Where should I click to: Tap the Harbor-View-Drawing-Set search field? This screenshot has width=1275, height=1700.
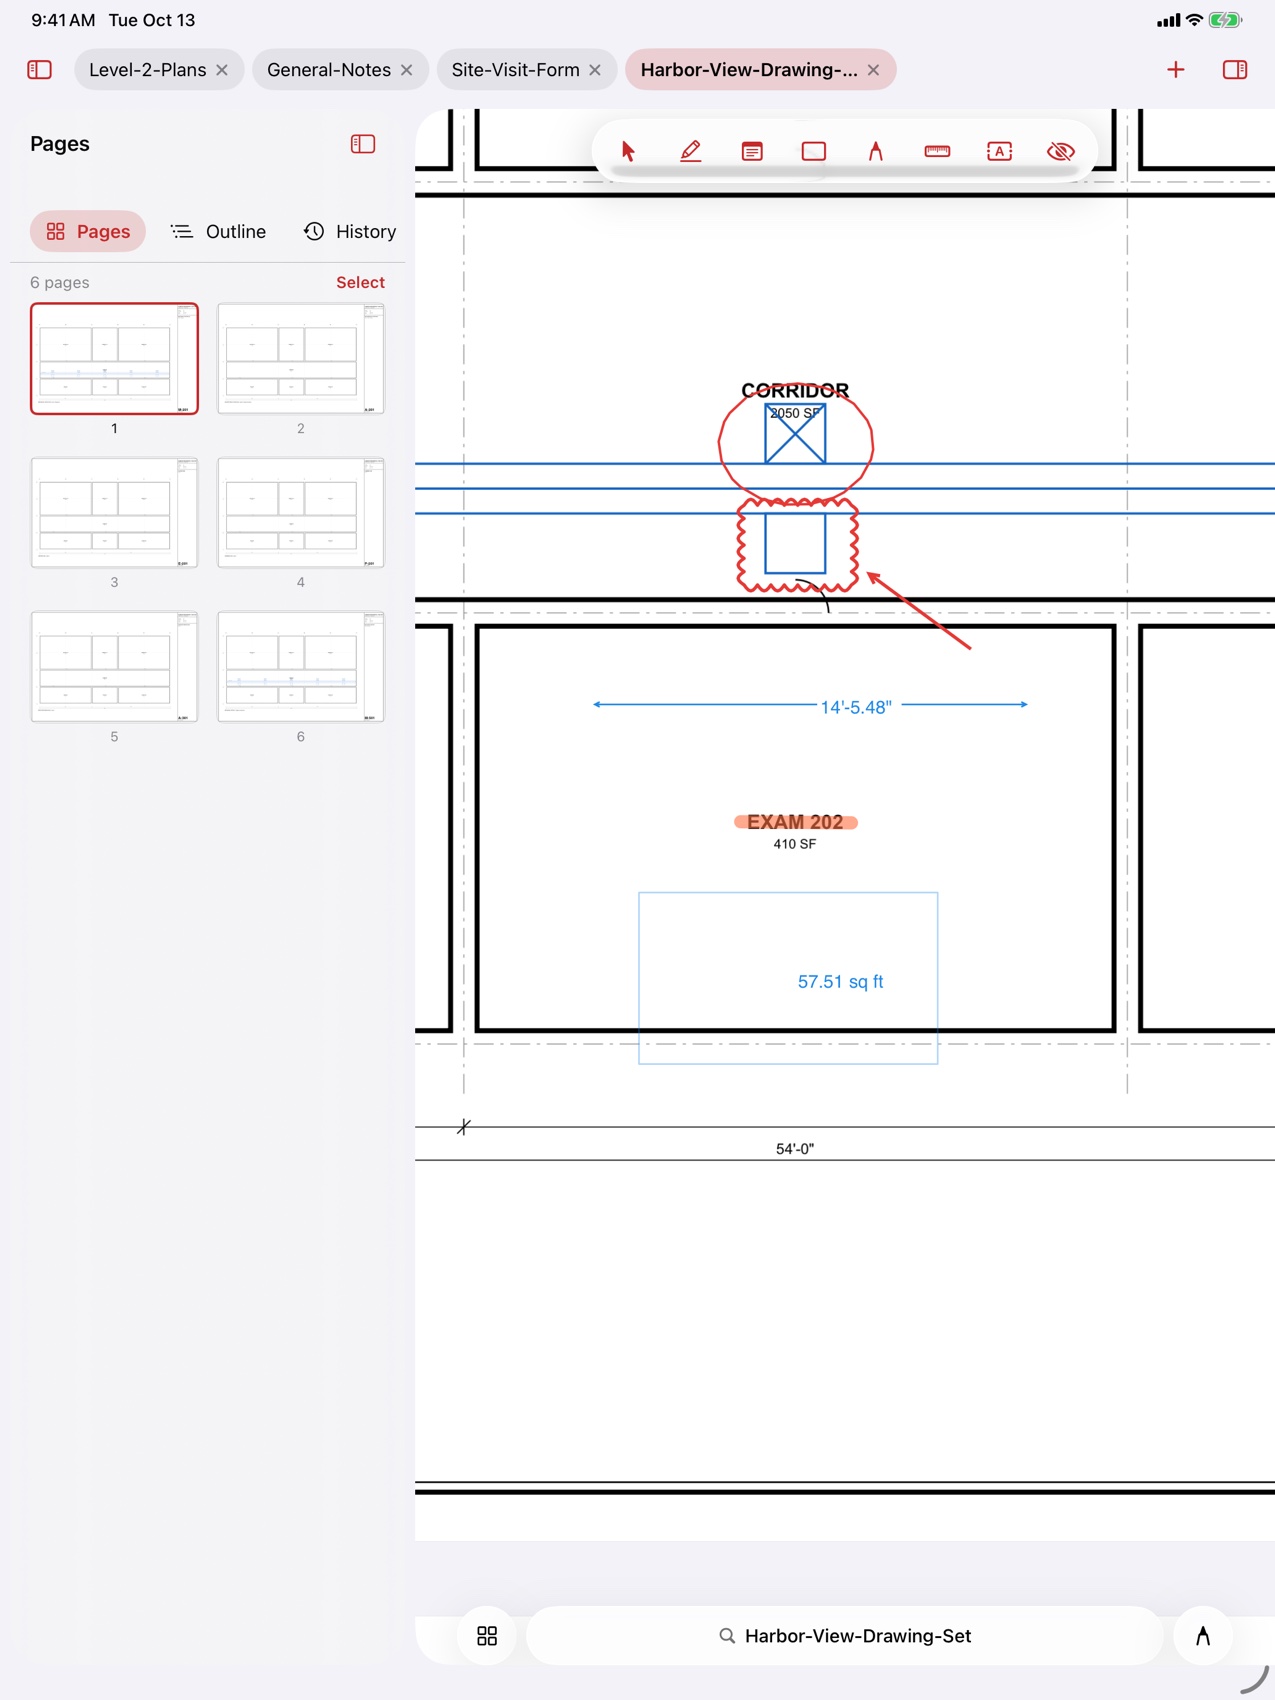(845, 1636)
